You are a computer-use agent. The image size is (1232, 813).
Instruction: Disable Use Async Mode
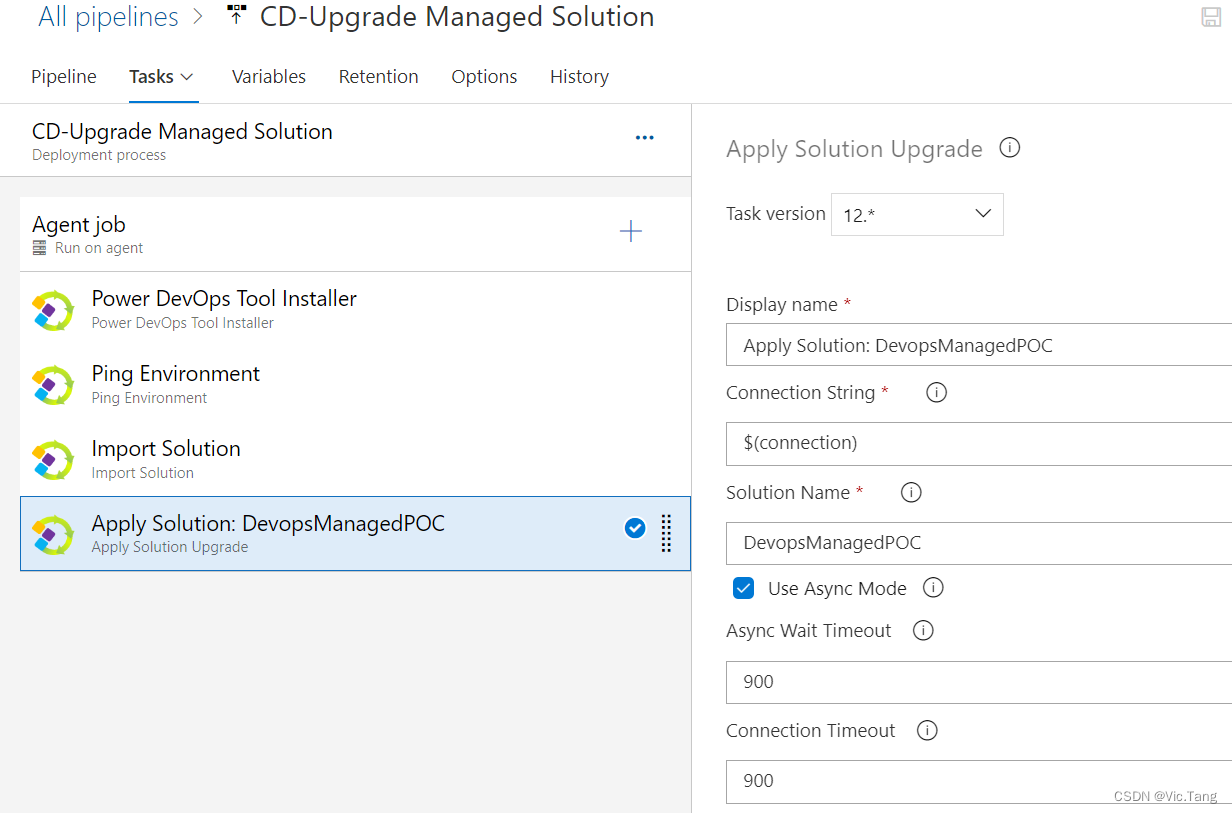pos(743,588)
